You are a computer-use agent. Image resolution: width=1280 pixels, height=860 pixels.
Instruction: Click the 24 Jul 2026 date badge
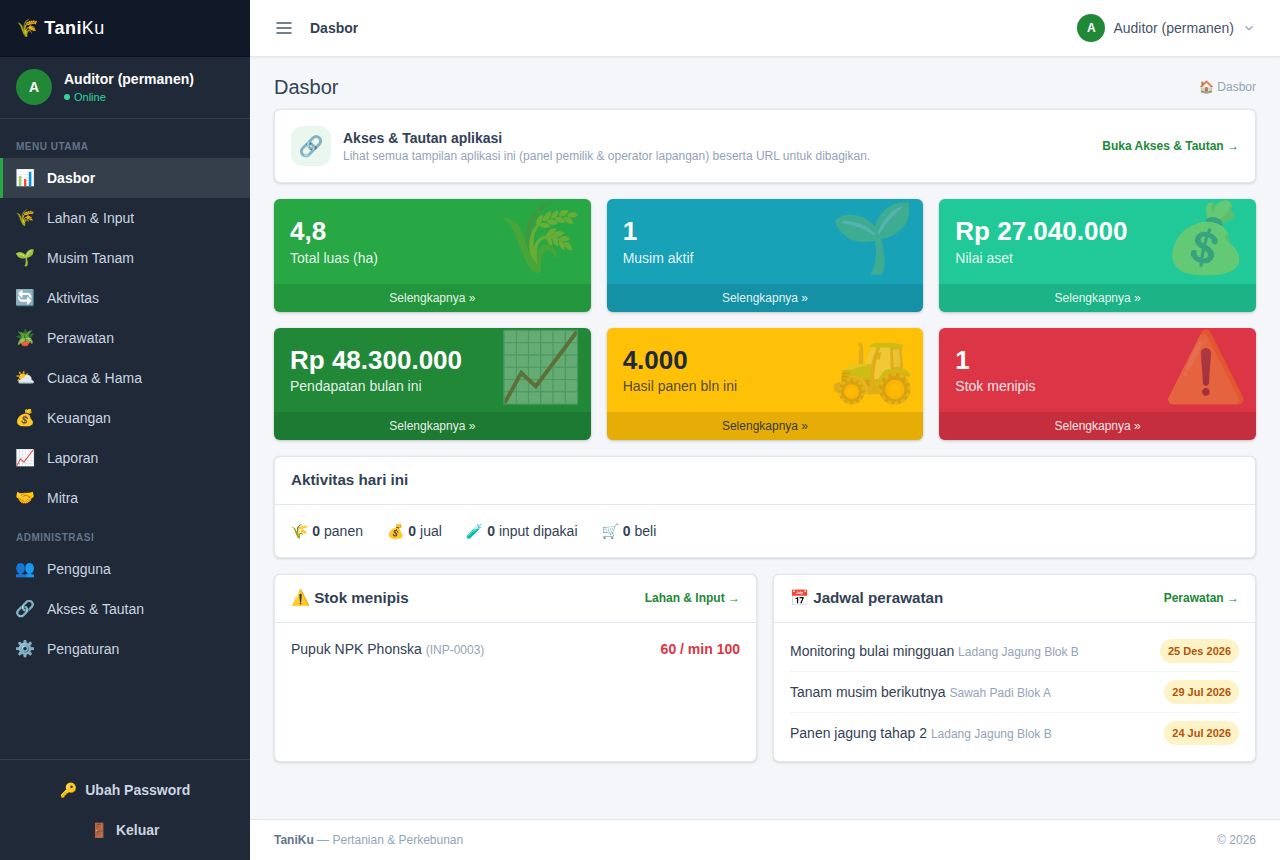(x=1201, y=733)
